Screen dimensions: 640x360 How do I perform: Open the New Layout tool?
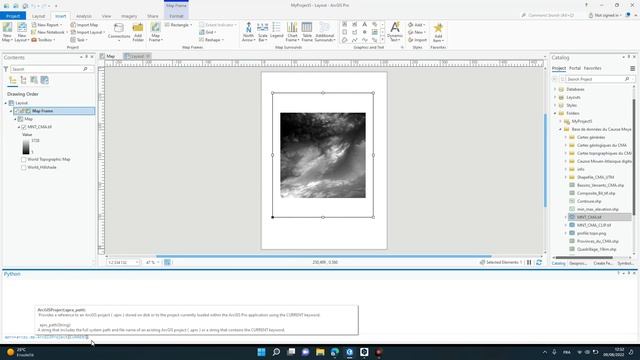coord(22,32)
